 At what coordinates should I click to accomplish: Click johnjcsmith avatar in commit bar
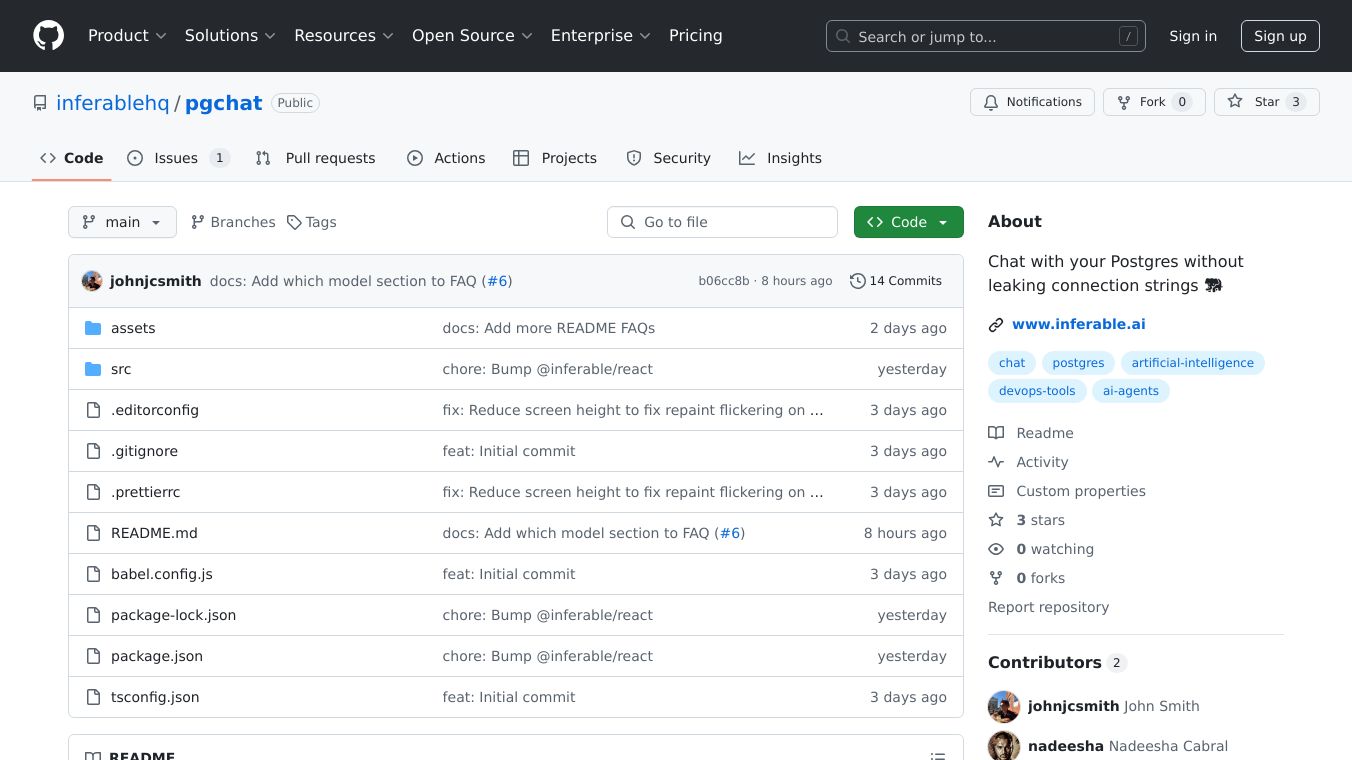pyautogui.click(x=92, y=281)
